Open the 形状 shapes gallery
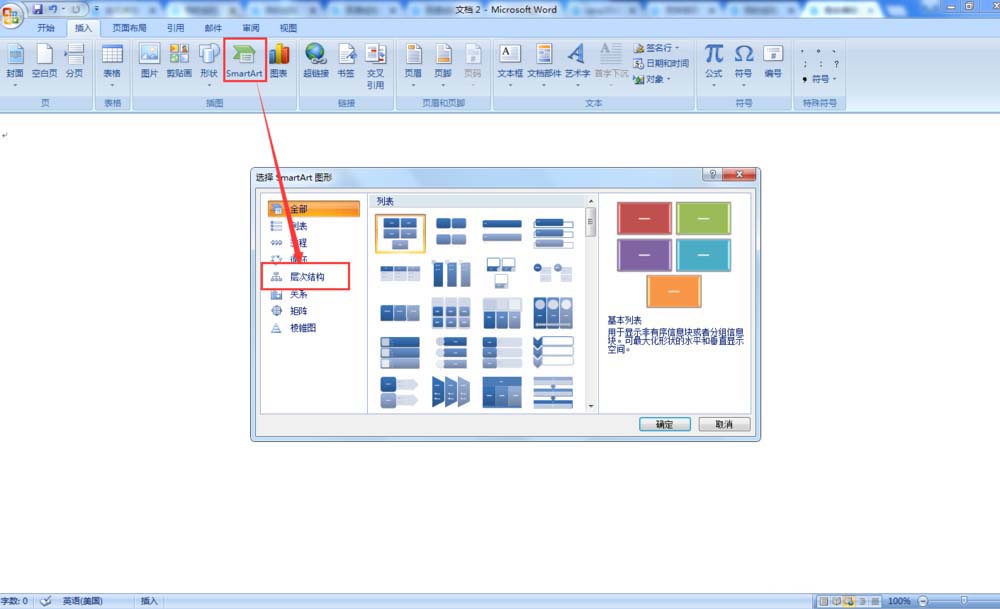This screenshot has height=609, width=1000. 209,63
